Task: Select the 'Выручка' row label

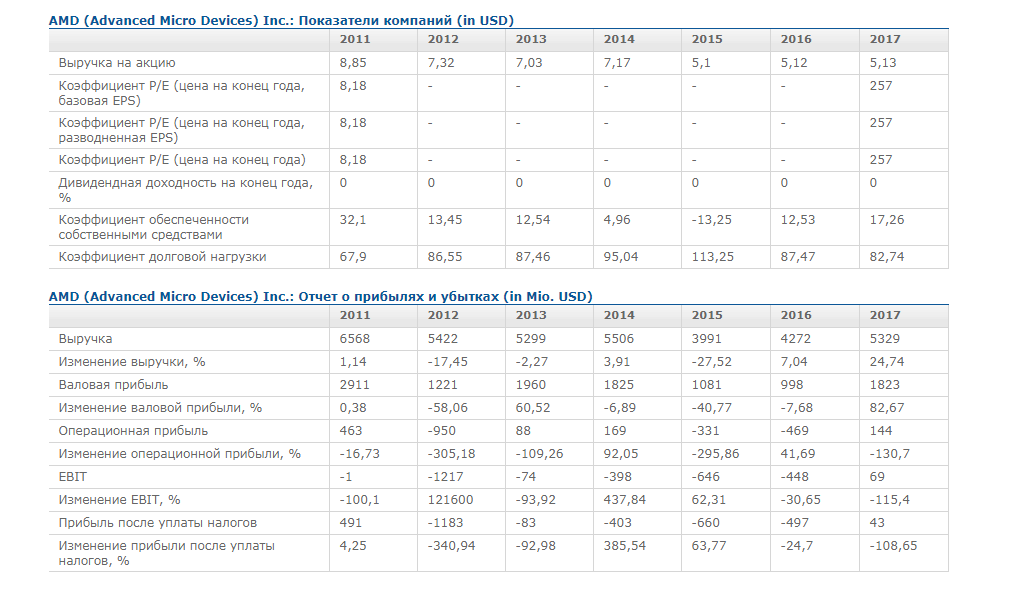Action: click(85, 339)
